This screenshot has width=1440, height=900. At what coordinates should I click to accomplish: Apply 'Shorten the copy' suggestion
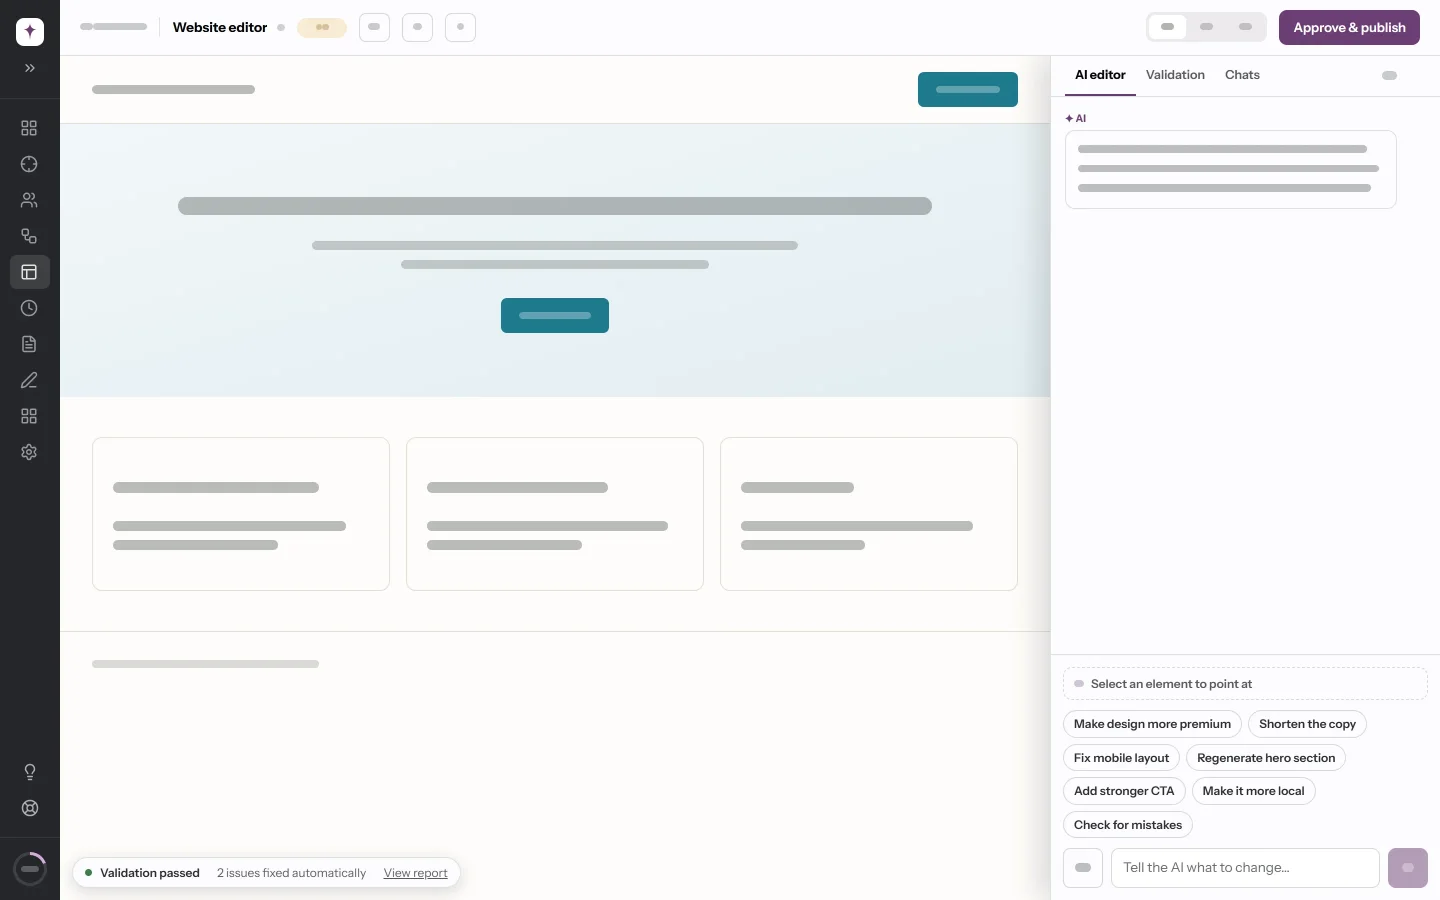pos(1307,724)
